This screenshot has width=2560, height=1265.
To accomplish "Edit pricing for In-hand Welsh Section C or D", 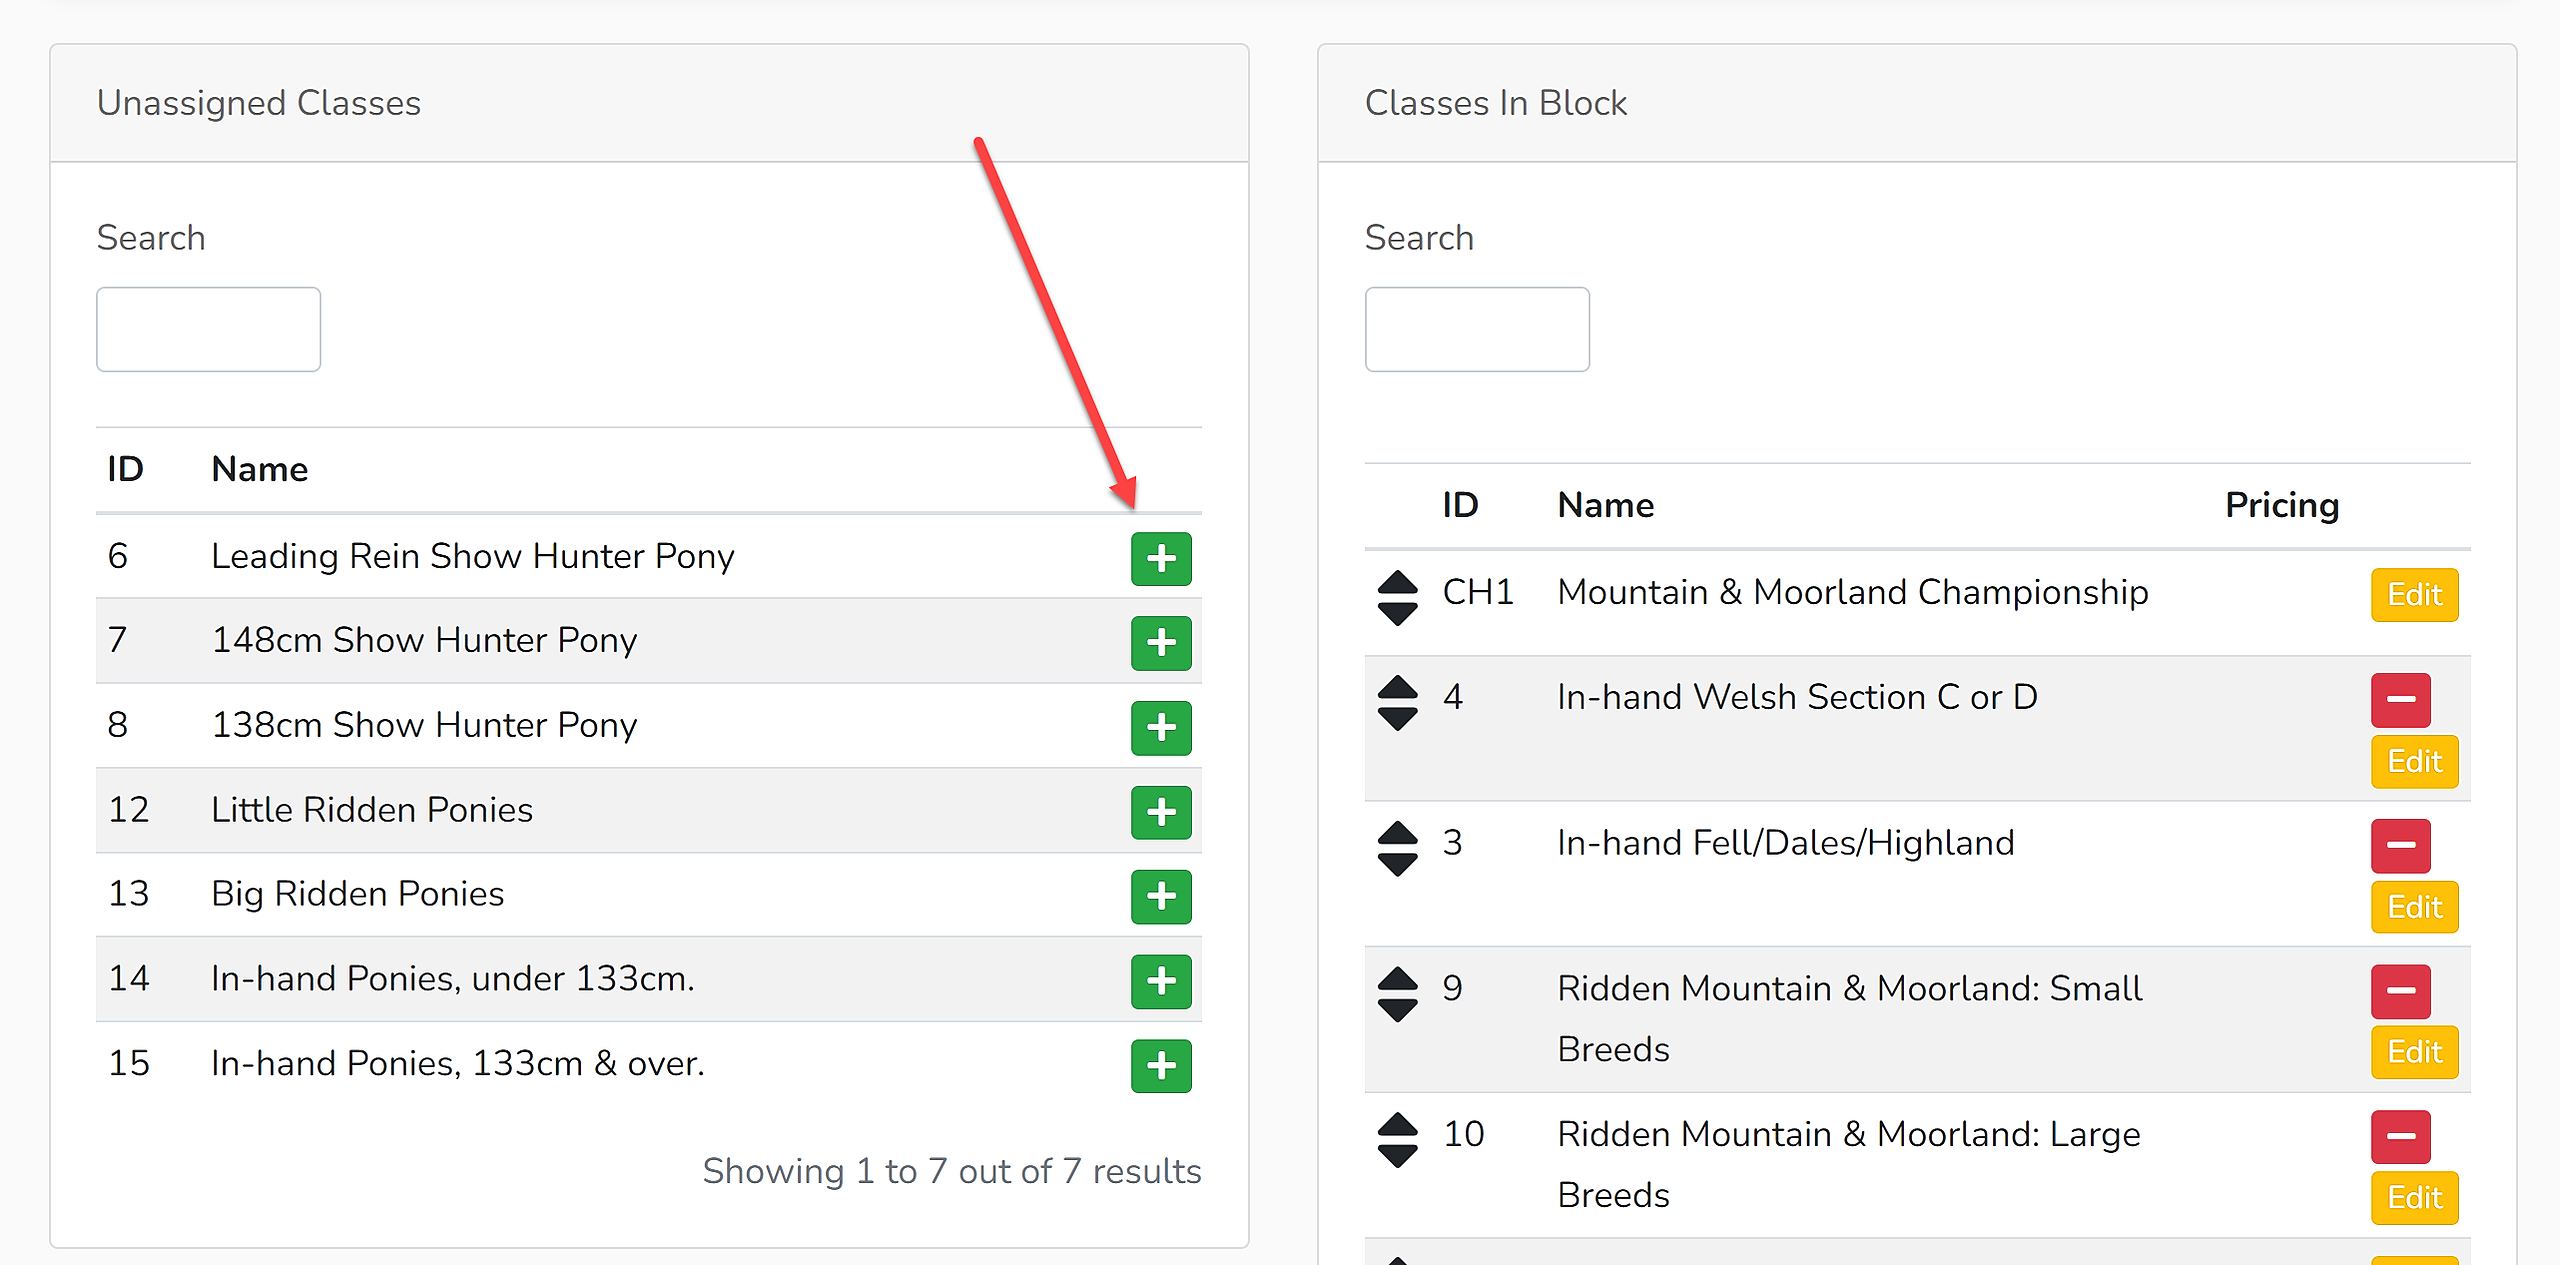I will pos(2415,762).
